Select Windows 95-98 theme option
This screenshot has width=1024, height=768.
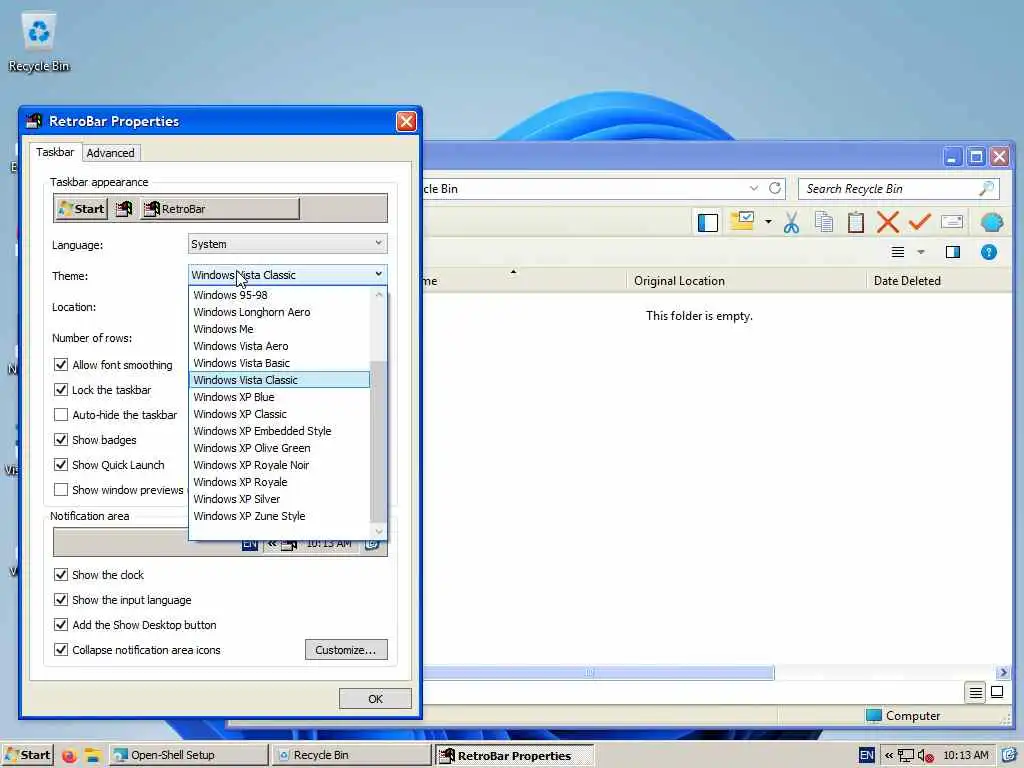[x=279, y=295]
